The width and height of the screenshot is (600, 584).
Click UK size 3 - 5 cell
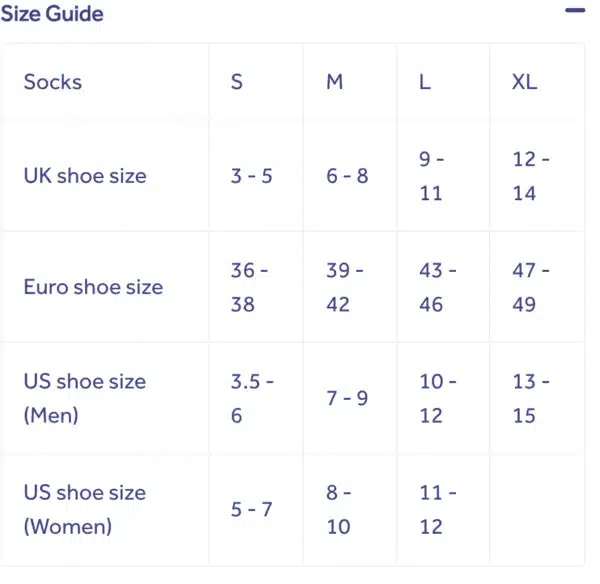[x=252, y=176]
